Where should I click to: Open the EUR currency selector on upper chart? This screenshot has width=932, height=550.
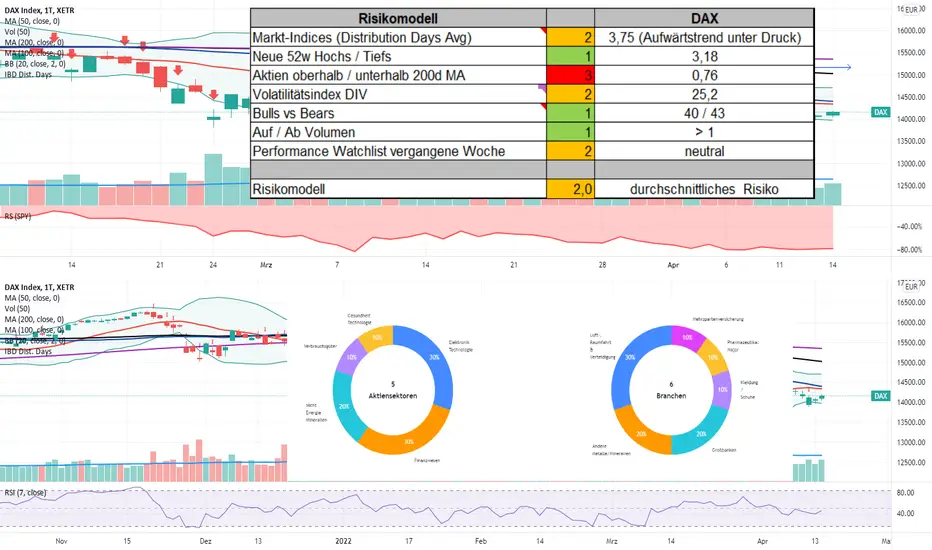pyautogui.click(x=911, y=10)
